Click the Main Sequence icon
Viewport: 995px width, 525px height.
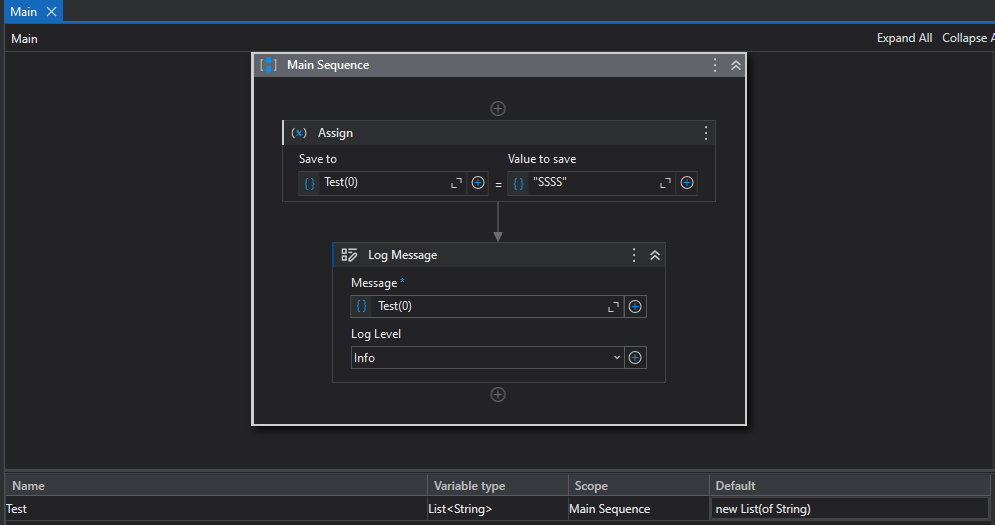[268, 65]
